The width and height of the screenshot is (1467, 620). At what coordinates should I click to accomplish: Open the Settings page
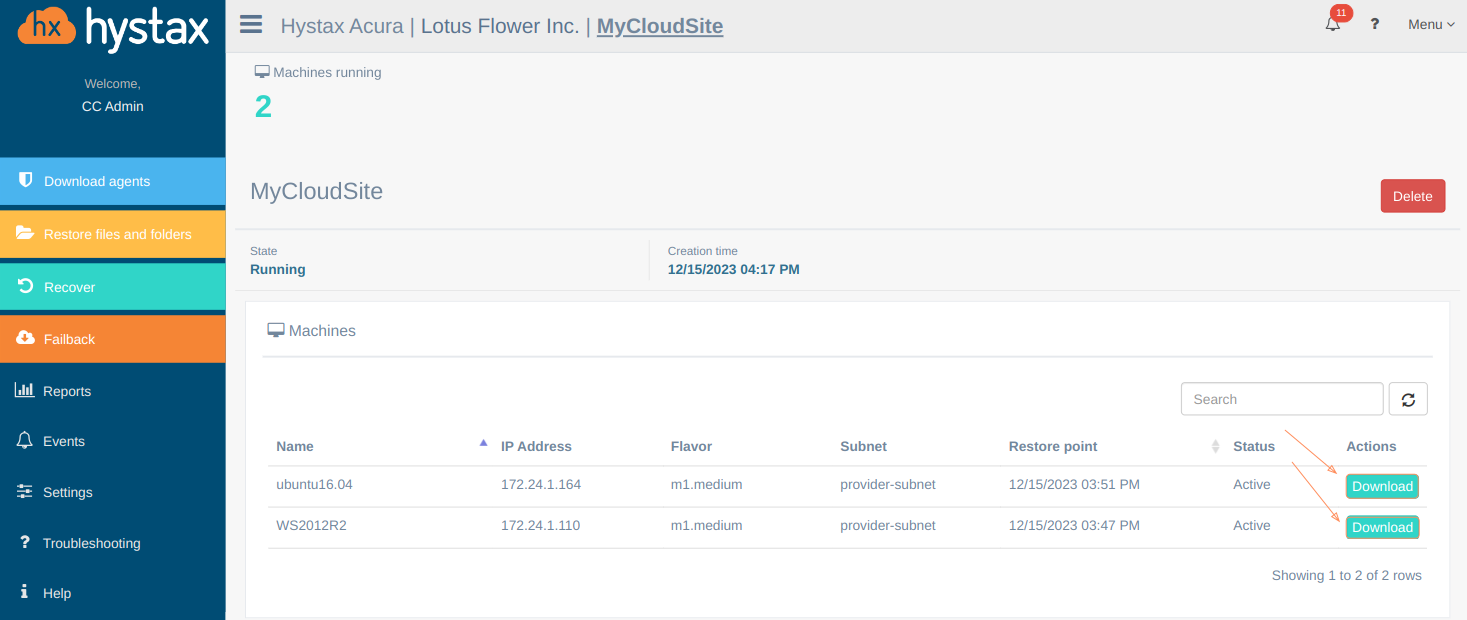pos(68,492)
